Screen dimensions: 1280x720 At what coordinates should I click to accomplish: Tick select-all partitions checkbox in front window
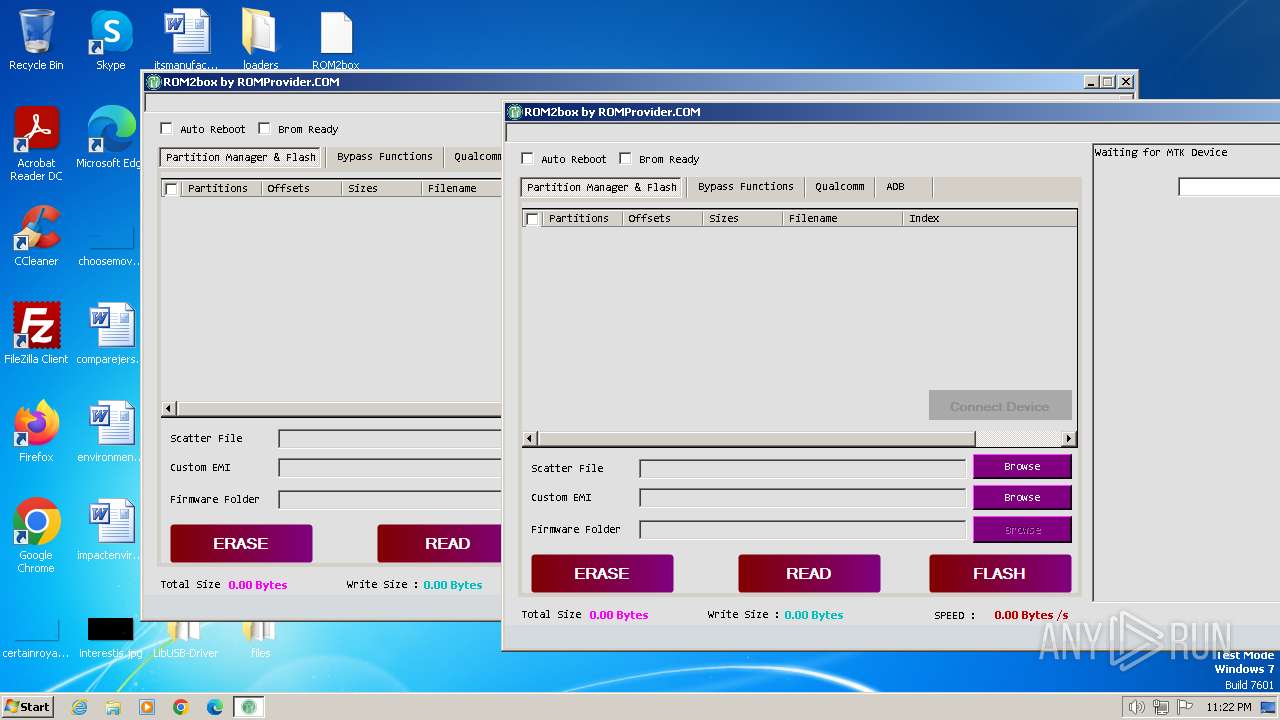pos(532,219)
